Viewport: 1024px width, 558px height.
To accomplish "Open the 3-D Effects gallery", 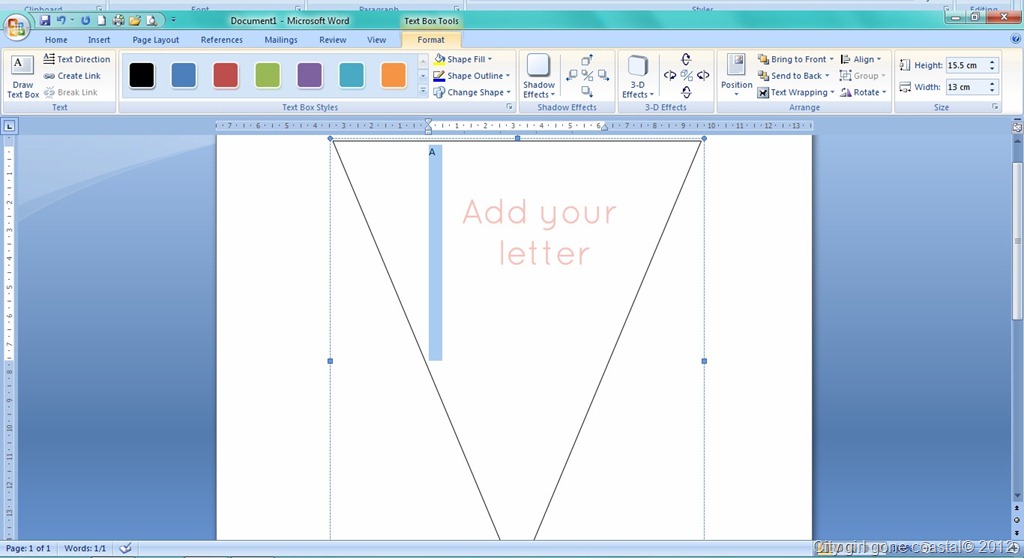I will coord(637,76).
